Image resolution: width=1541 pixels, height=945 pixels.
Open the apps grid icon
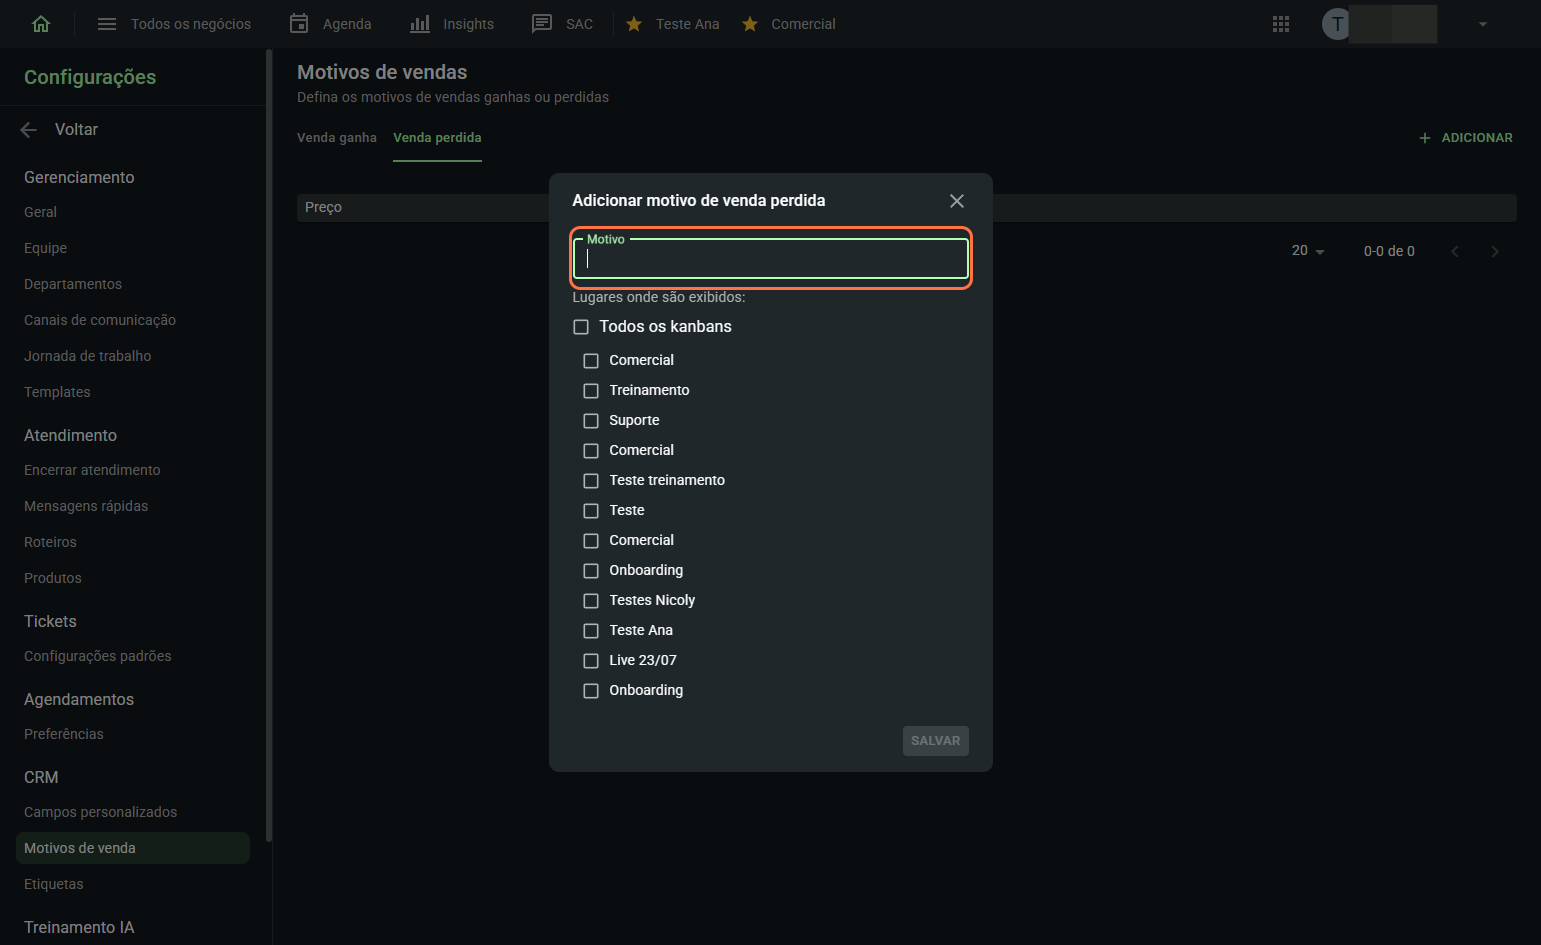point(1281,24)
